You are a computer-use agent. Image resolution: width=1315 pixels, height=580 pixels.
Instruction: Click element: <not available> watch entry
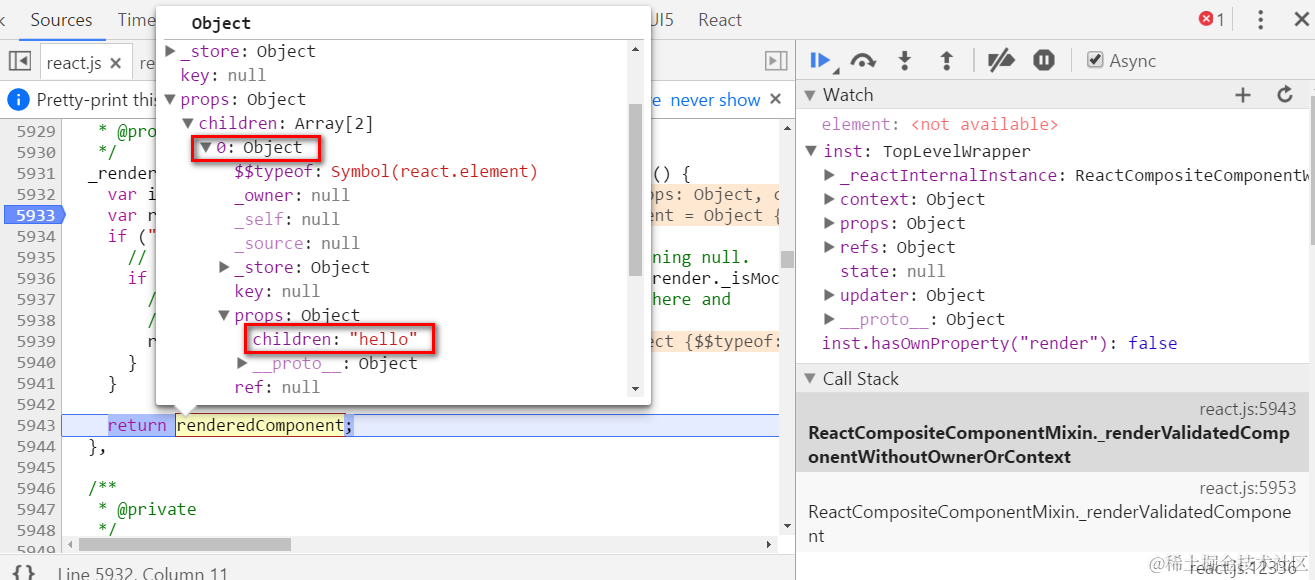pyautogui.click(x=939, y=124)
